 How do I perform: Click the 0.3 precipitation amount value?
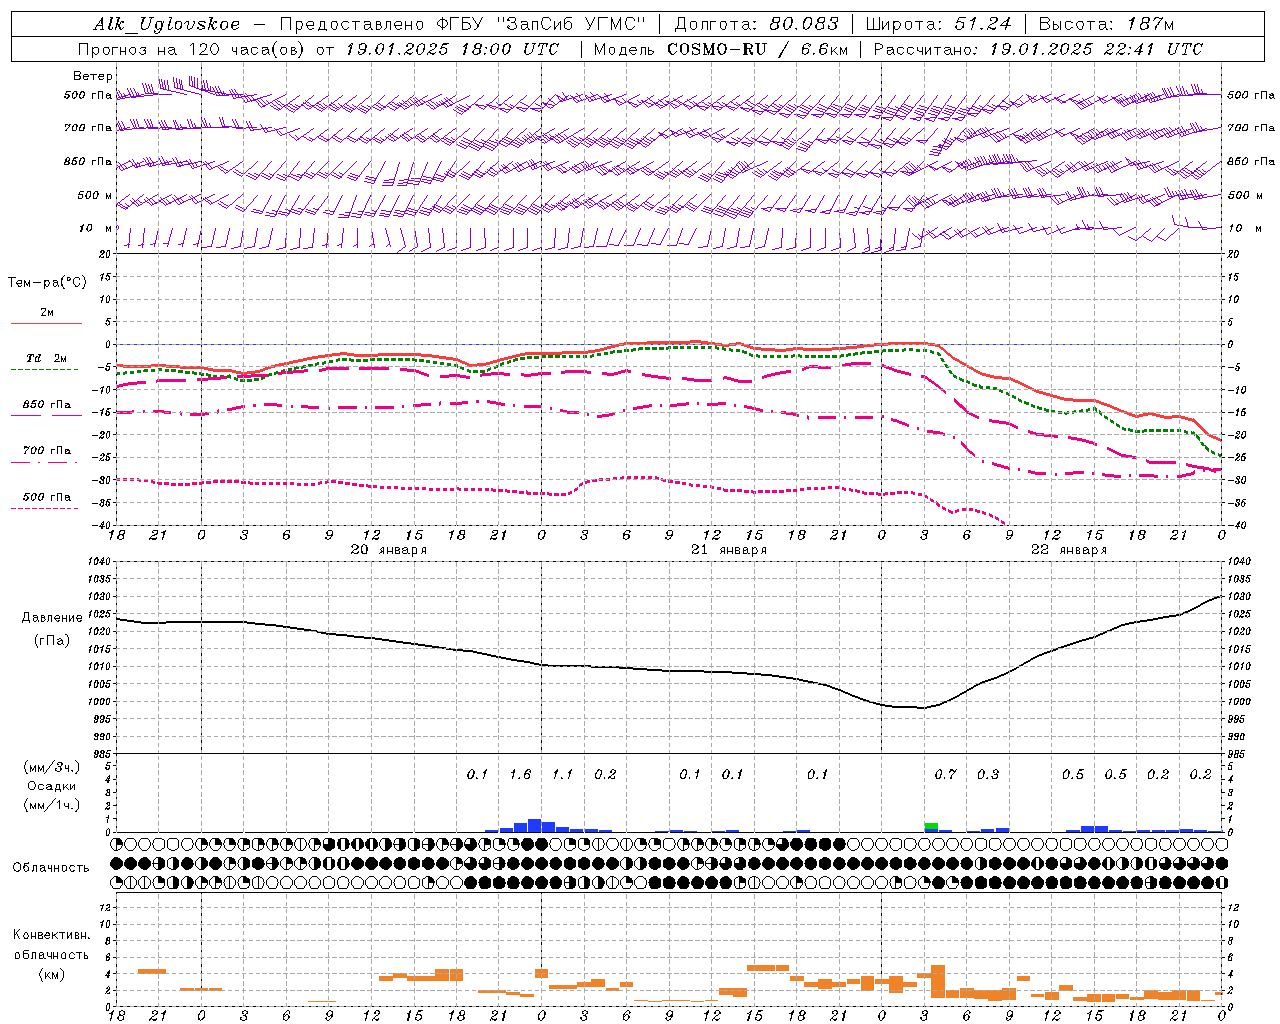tap(988, 775)
